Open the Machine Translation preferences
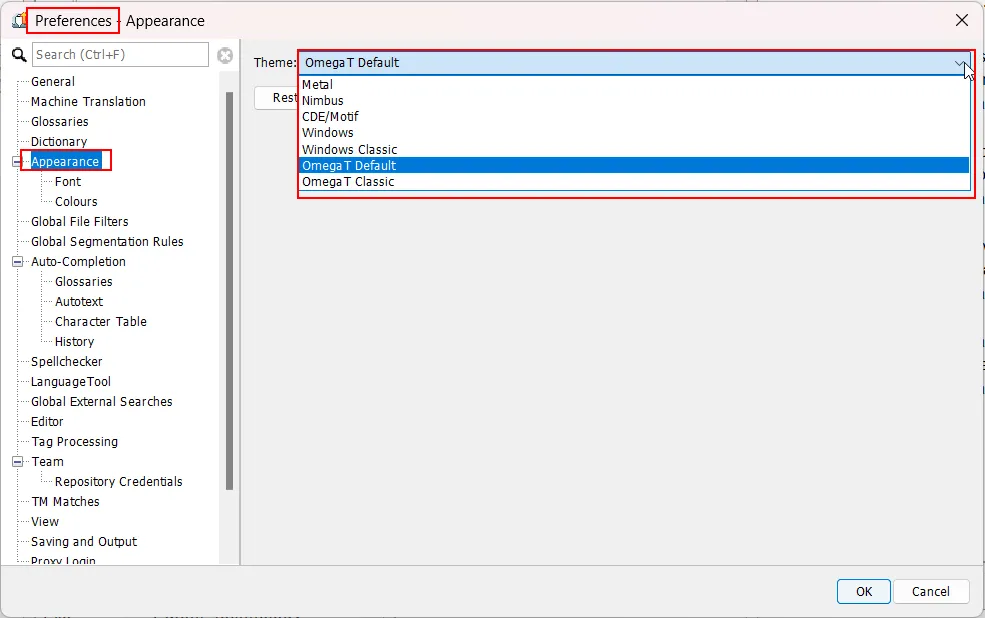The width and height of the screenshot is (985, 618). coord(87,101)
